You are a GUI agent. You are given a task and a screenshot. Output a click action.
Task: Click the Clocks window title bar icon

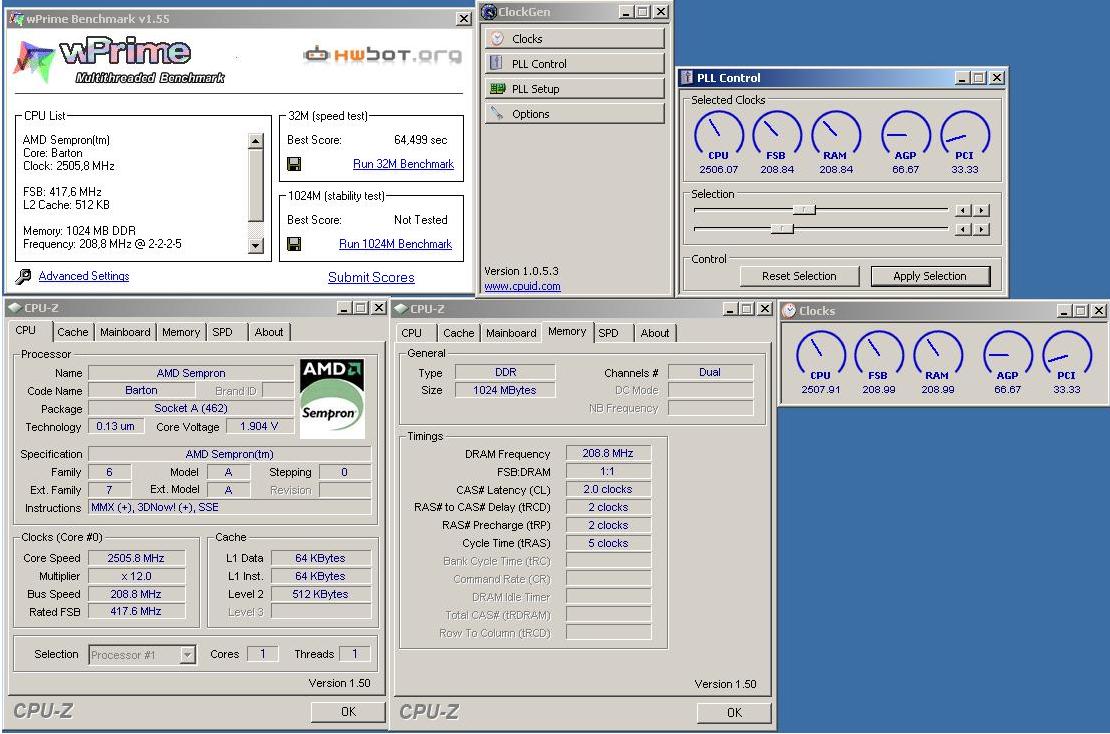tap(789, 311)
